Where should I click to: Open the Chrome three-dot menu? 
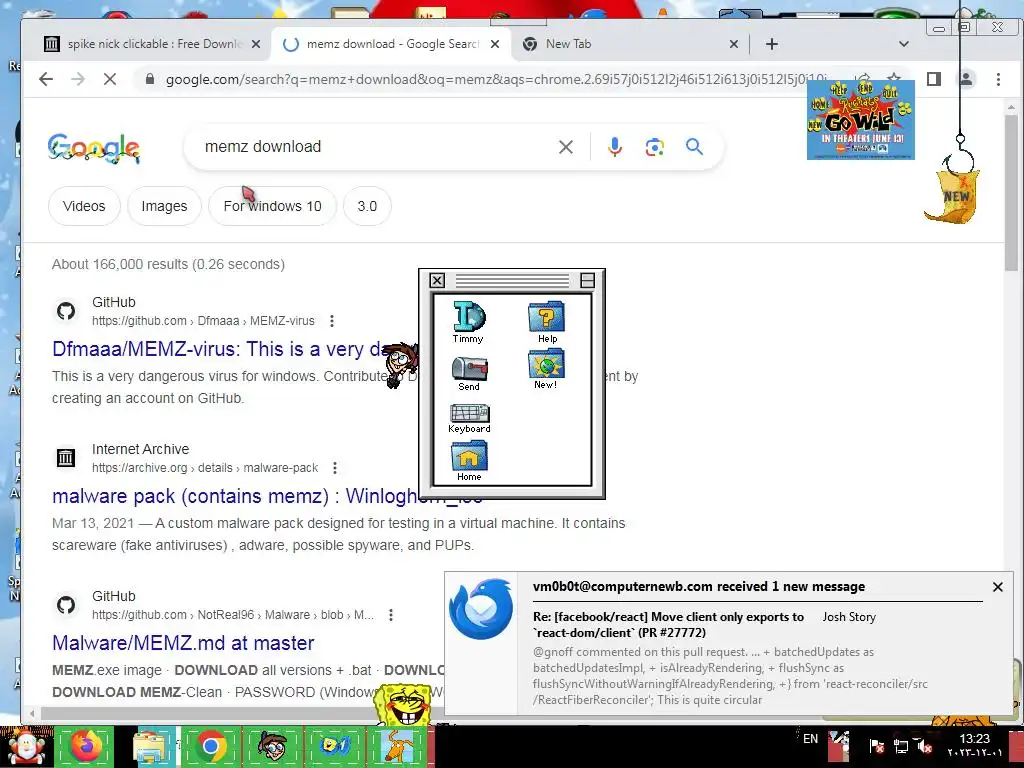pyautogui.click(x=998, y=79)
